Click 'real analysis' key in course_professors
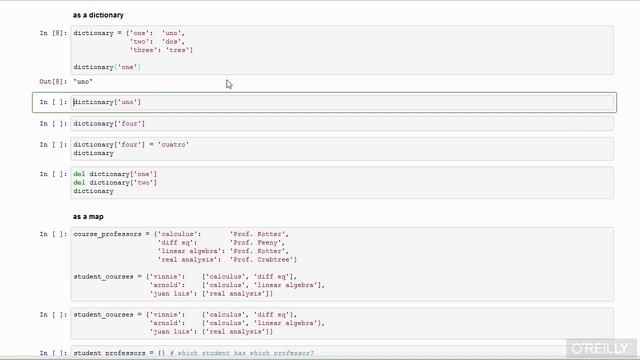 [189, 260]
